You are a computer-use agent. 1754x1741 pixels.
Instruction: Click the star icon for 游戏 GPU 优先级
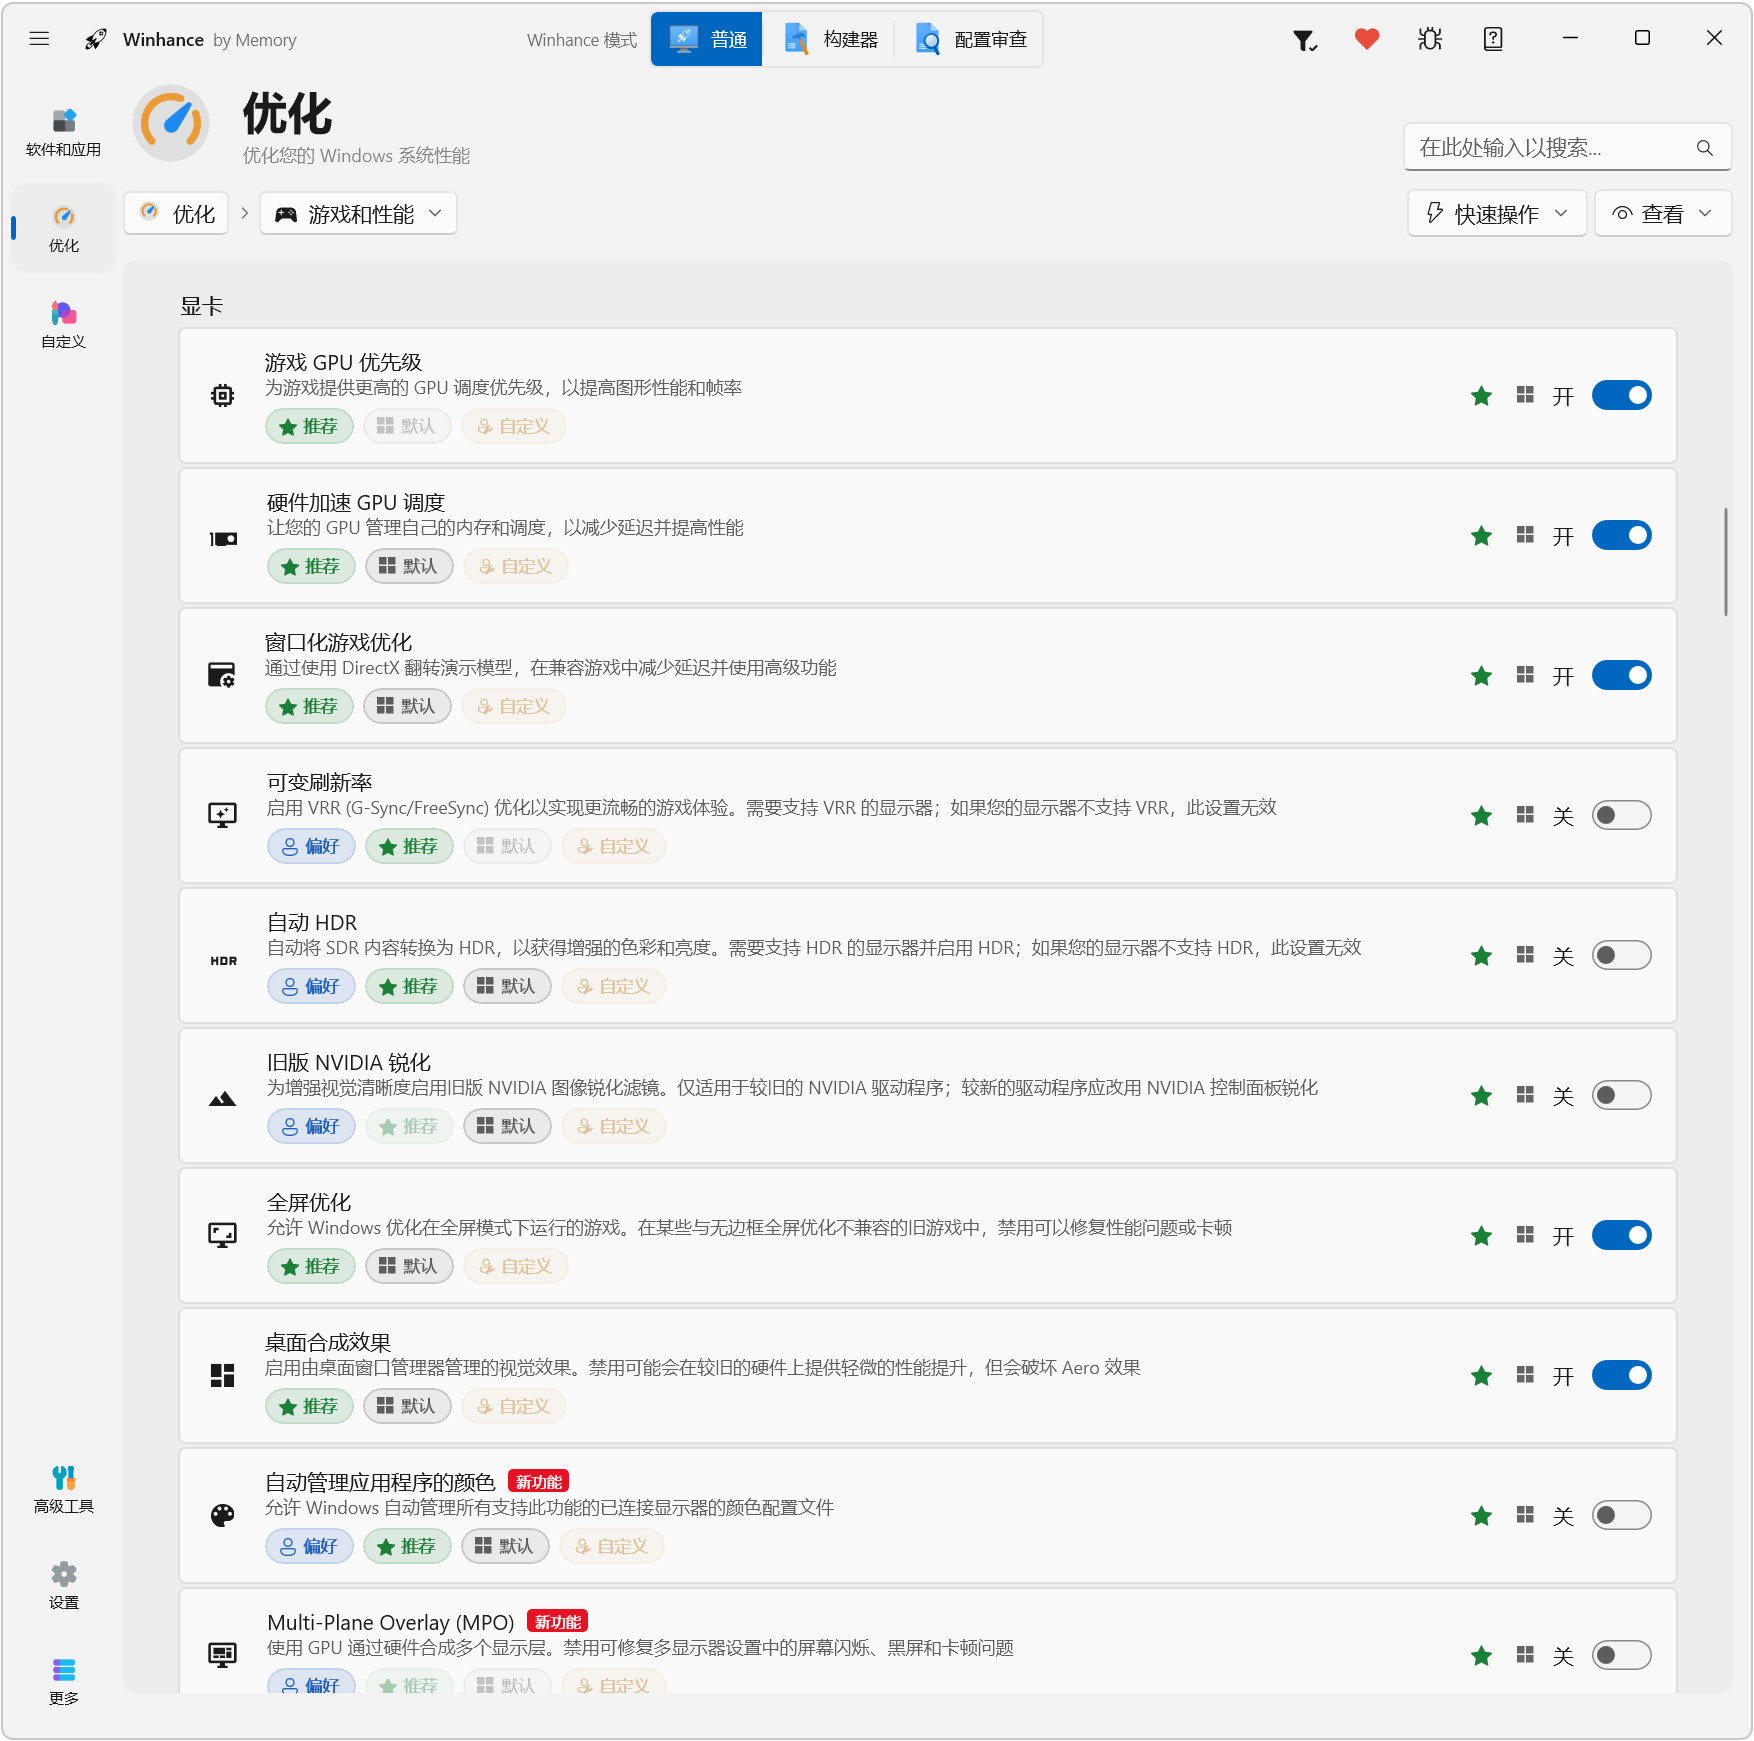coord(1482,396)
